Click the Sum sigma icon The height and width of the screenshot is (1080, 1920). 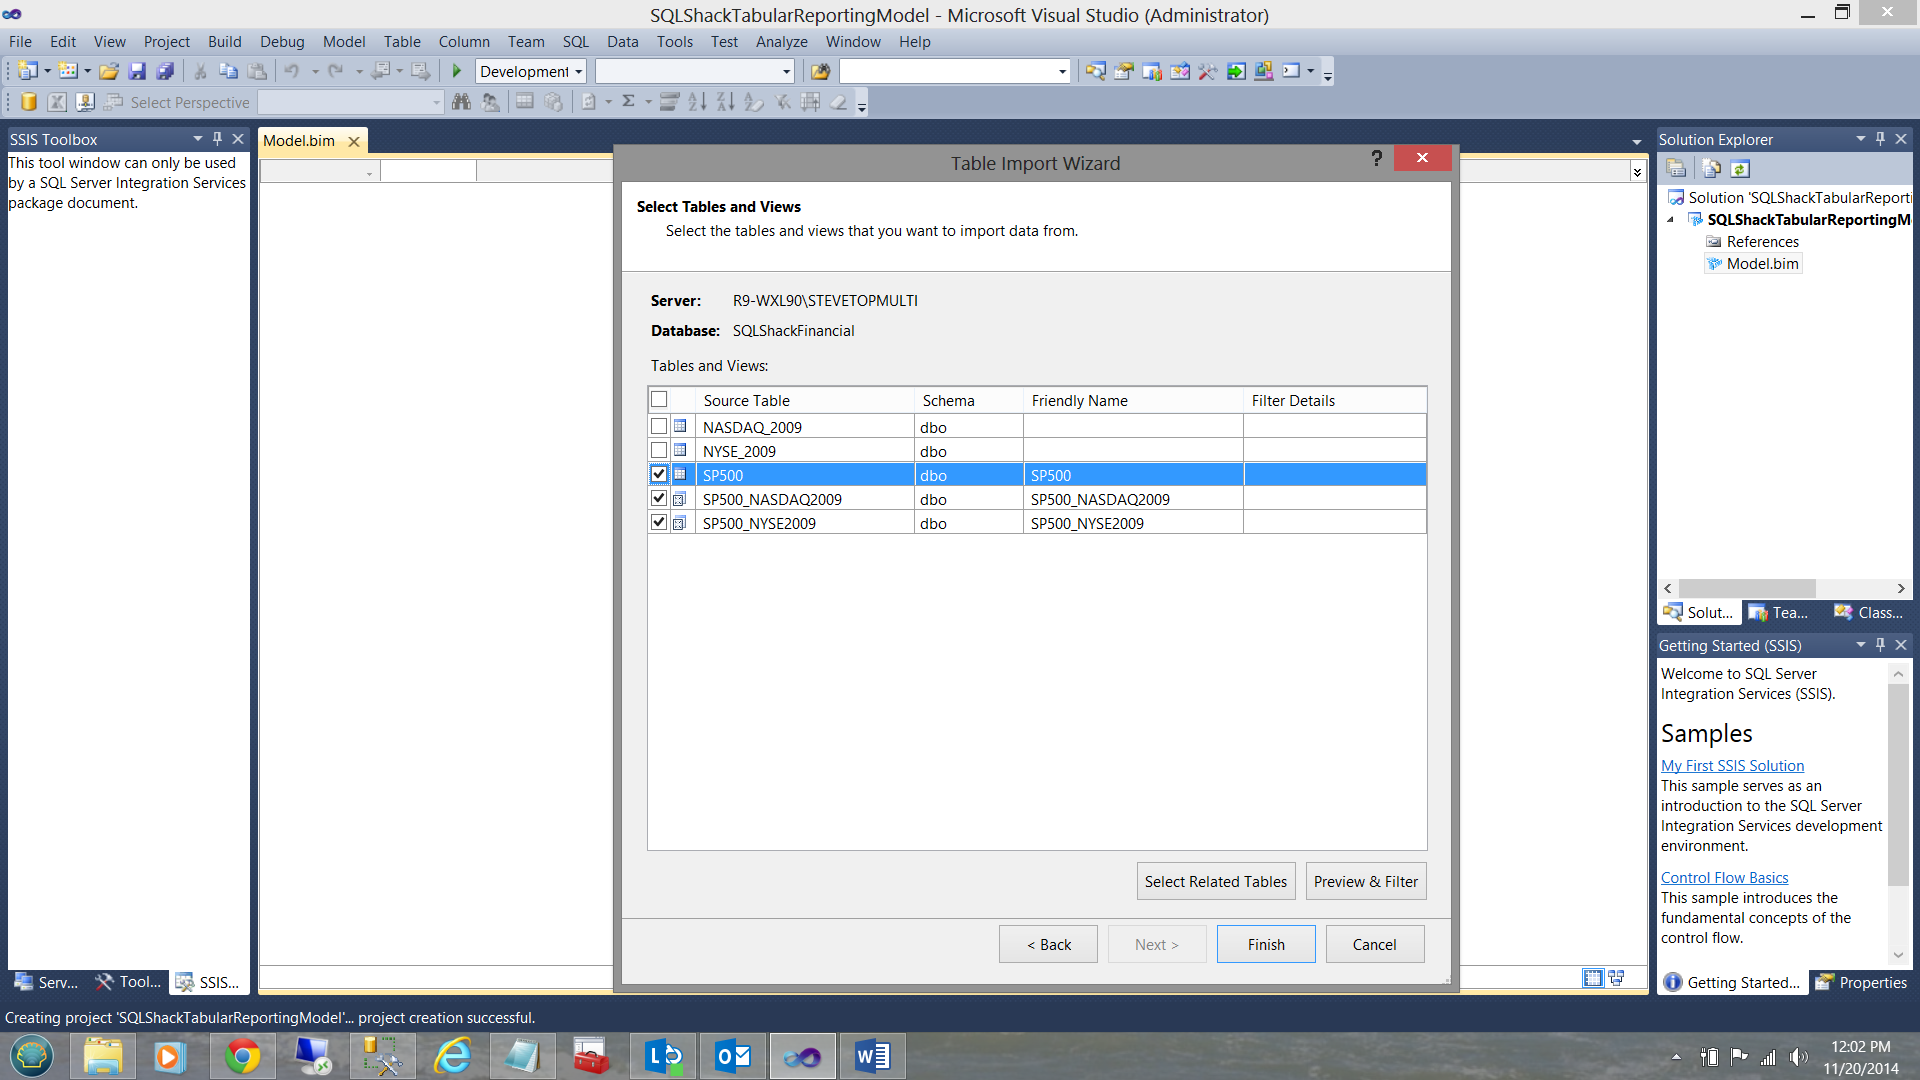coord(628,102)
